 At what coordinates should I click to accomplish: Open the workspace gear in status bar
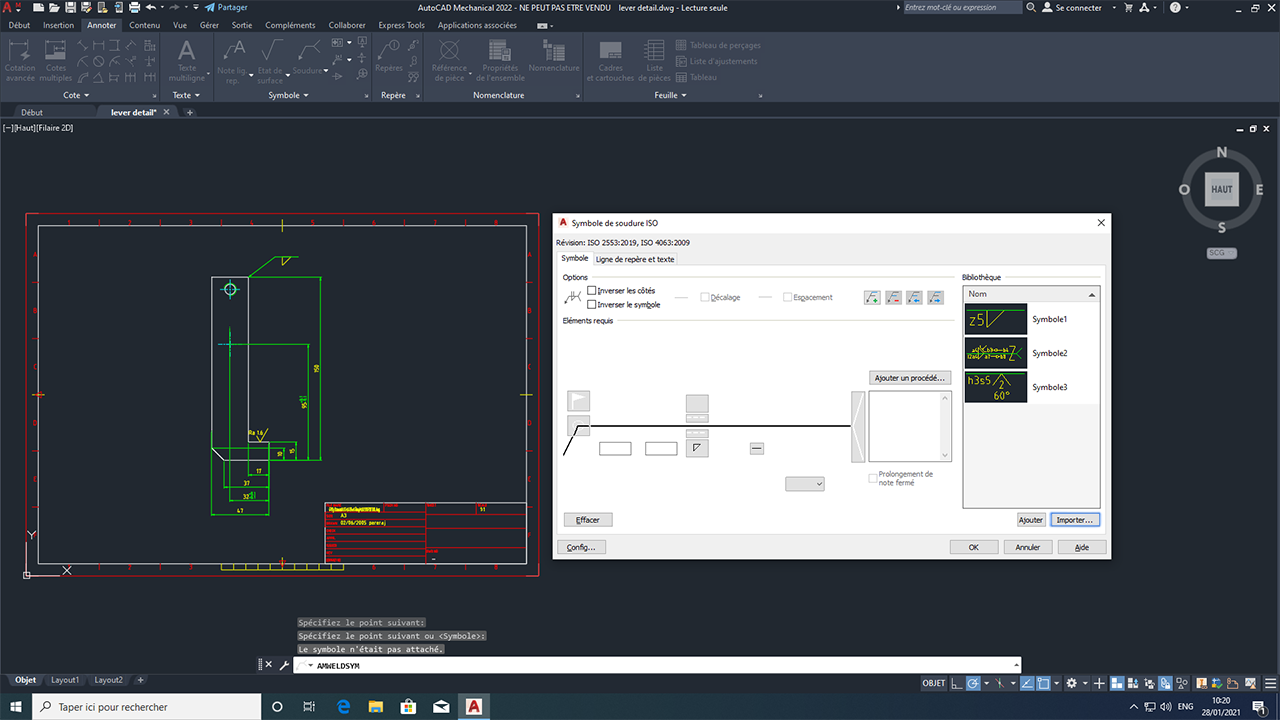tap(1072, 683)
